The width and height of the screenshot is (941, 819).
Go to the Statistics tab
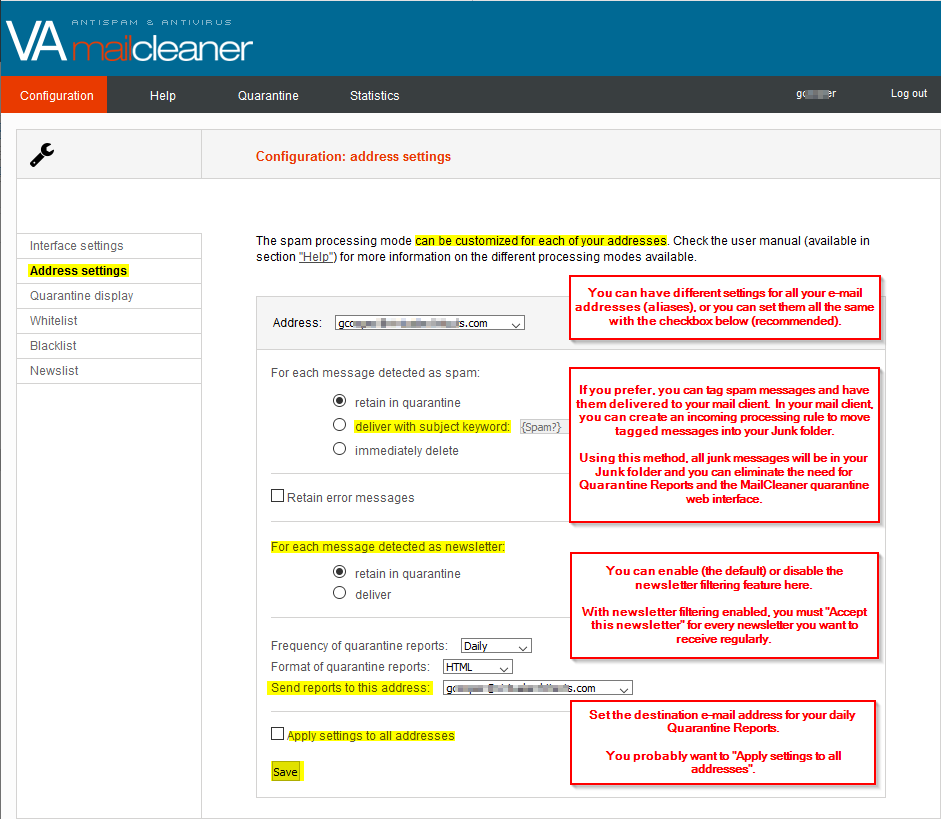click(x=374, y=95)
